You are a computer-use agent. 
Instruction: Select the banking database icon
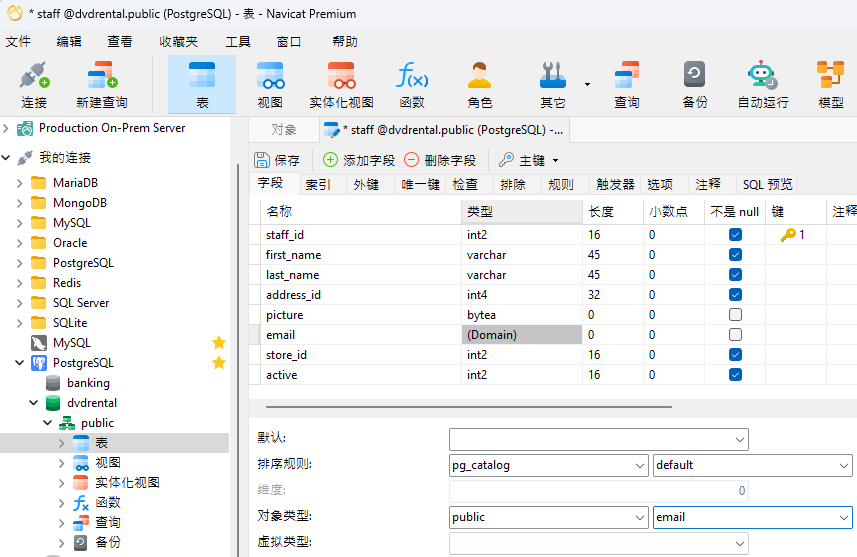53,383
